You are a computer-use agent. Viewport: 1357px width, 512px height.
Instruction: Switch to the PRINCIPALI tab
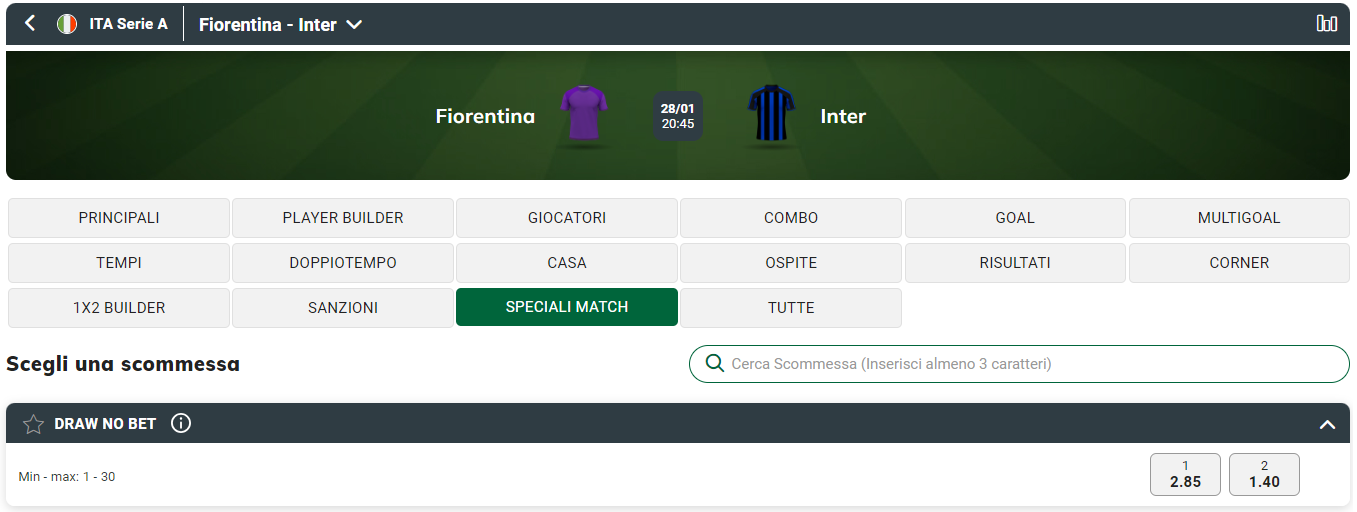119,218
